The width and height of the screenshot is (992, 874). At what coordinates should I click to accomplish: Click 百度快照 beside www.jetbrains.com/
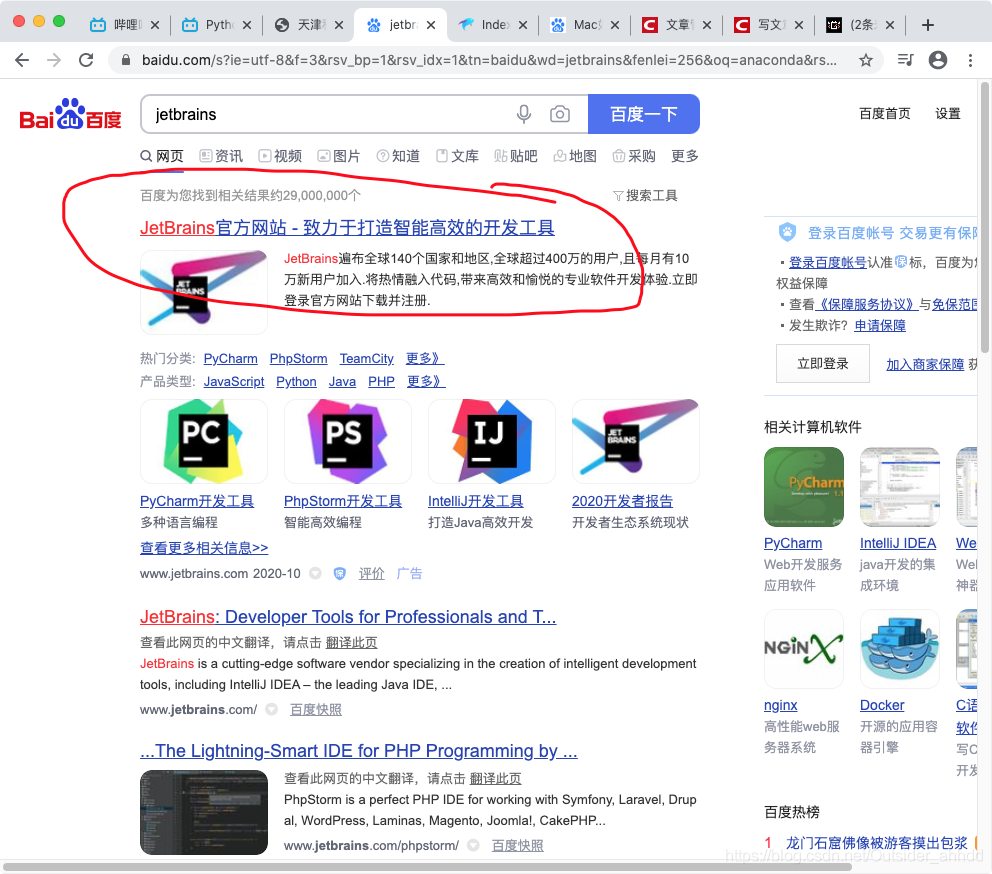coord(316,709)
